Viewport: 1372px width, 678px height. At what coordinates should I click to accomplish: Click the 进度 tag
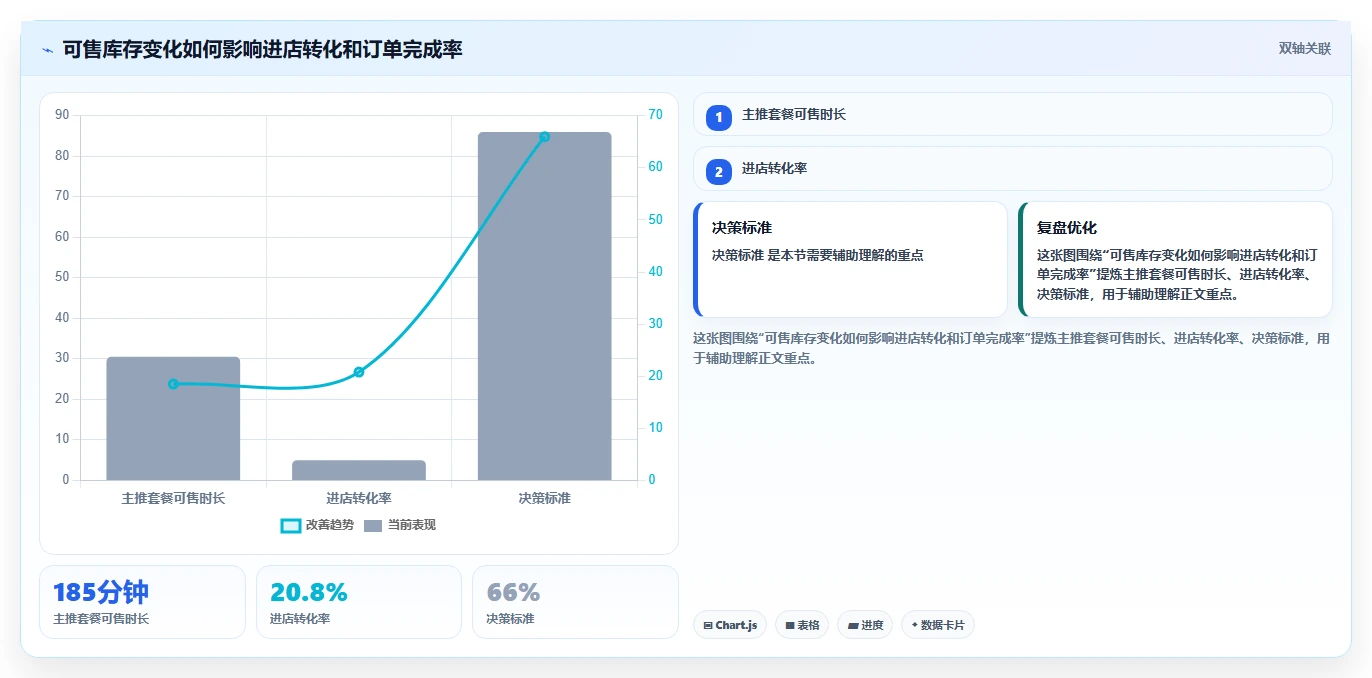[865, 625]
